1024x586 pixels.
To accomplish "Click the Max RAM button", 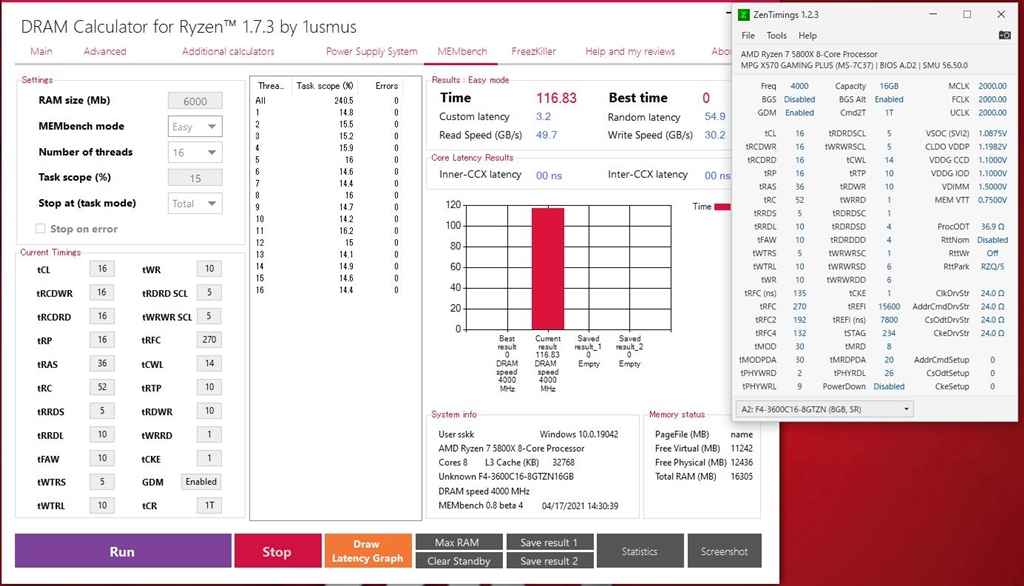I will pyautogui.click(x=458, y=542).
